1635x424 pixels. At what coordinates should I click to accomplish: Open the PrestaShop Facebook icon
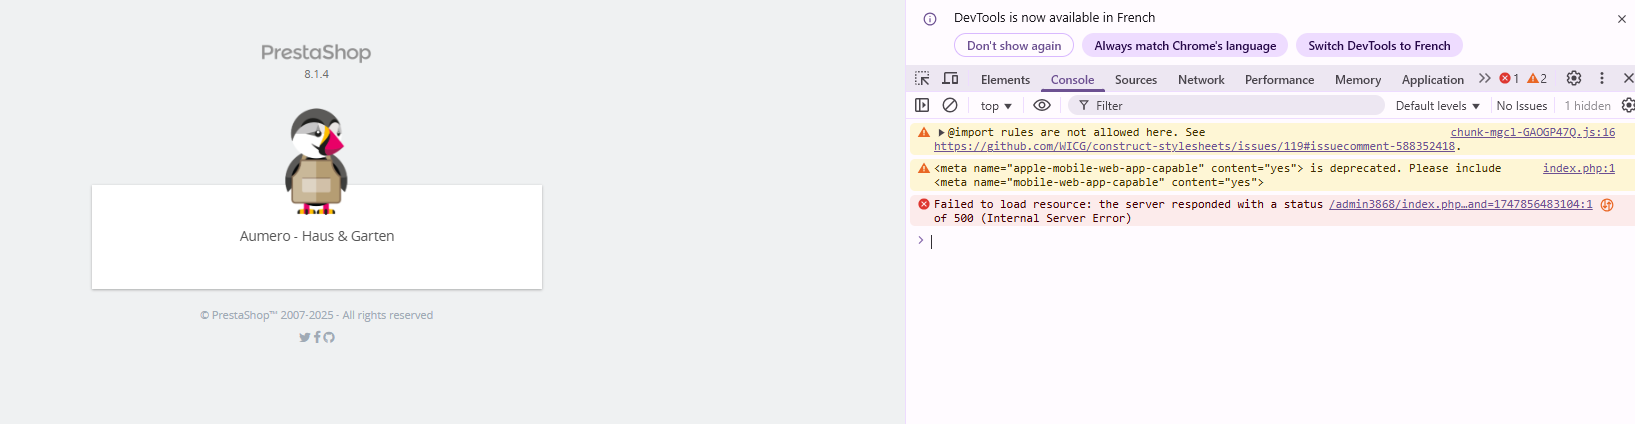point(317,337)
